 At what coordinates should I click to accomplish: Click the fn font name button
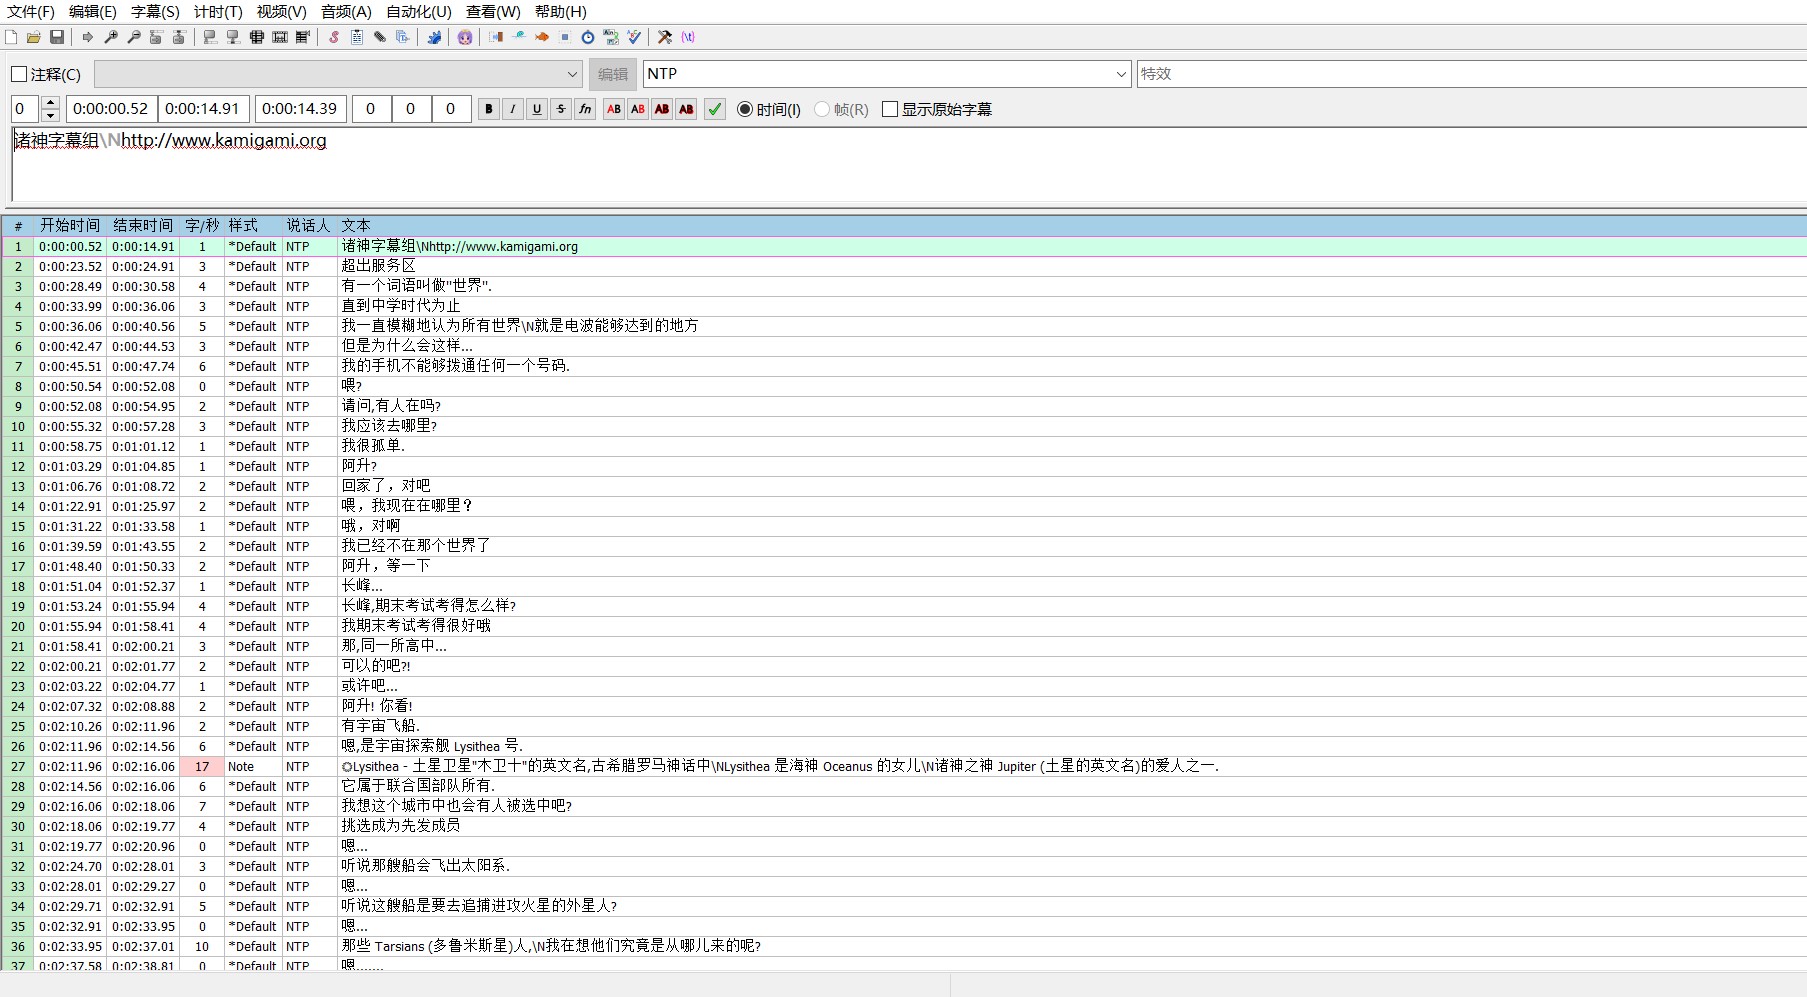point(585,109)
